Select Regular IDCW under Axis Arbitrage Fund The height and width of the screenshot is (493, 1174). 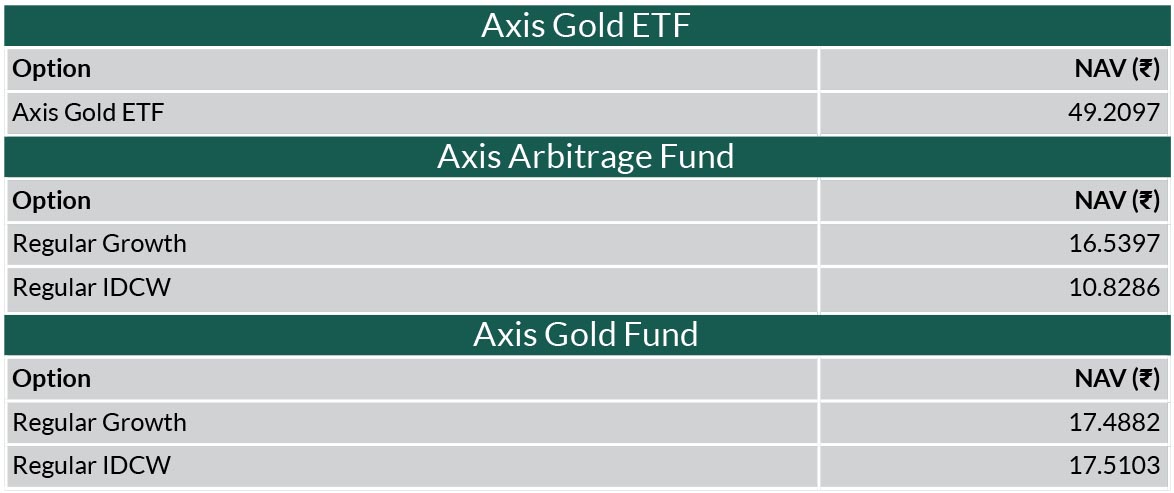(91, 288)
